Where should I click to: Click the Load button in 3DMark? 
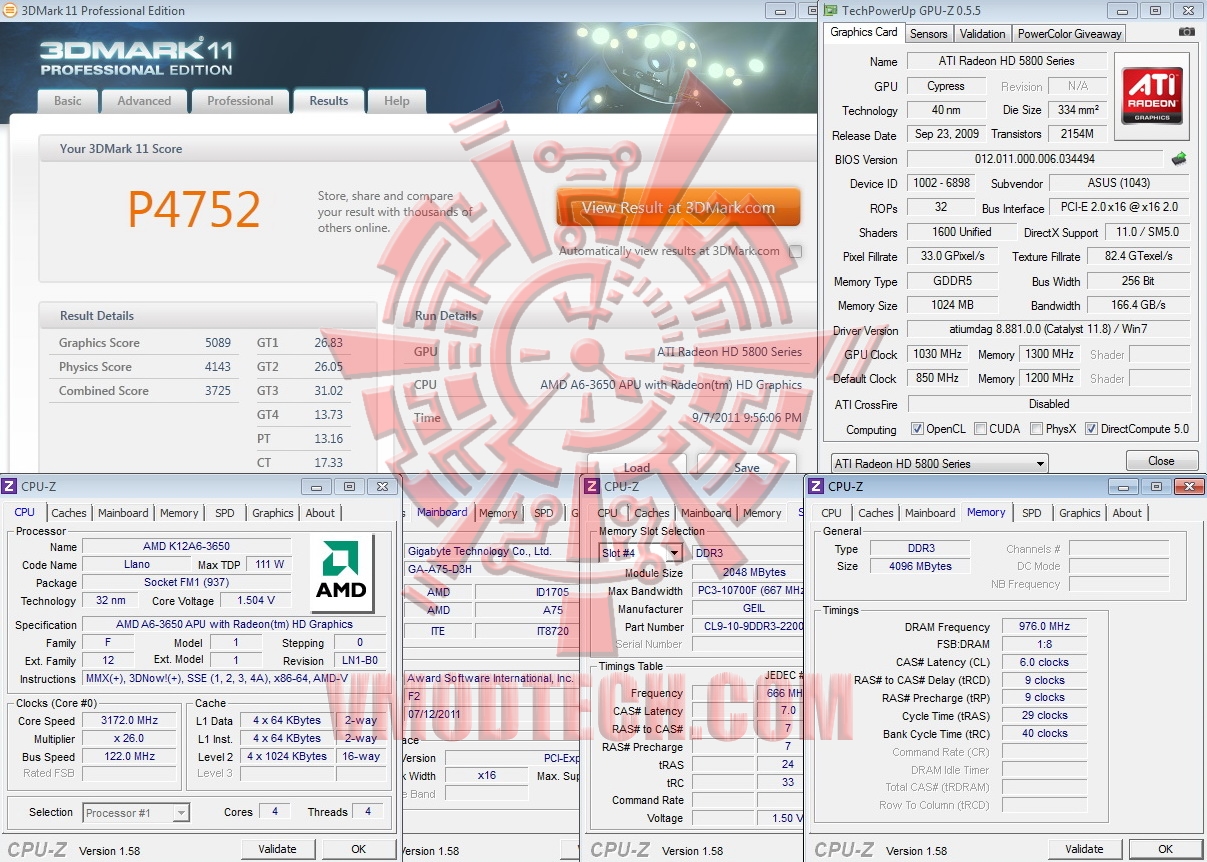click(637, 467)
